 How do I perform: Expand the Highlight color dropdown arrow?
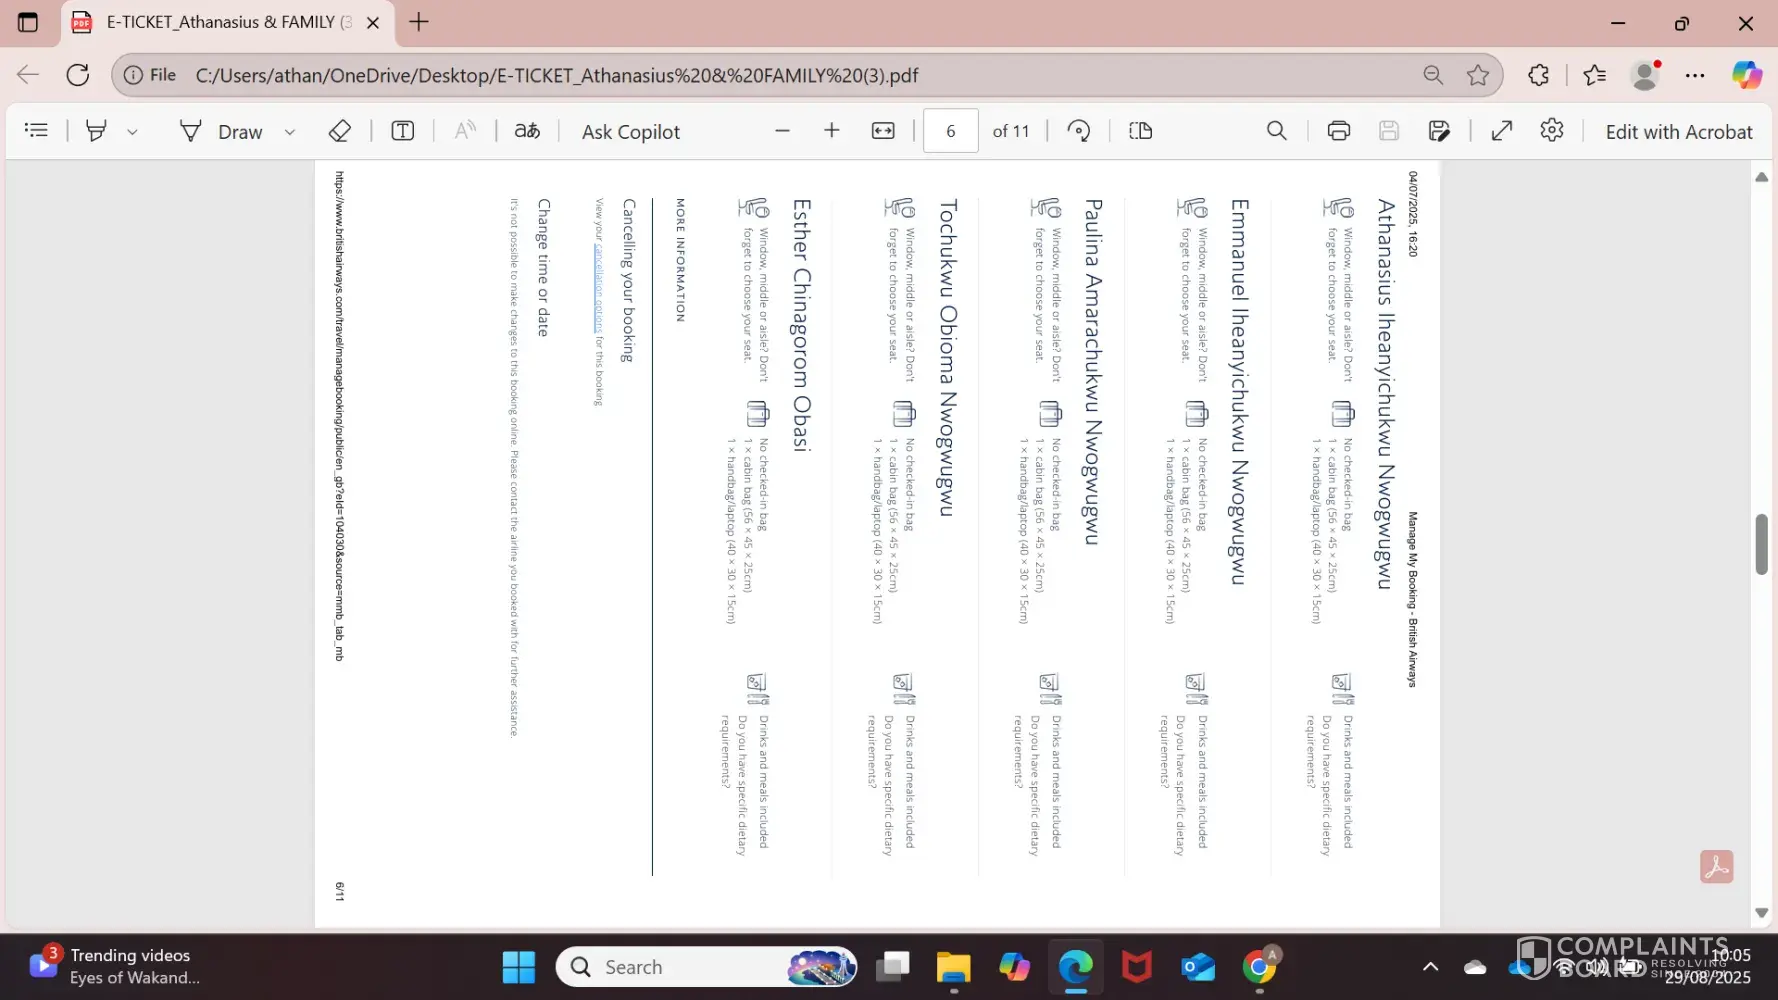pos(132,132)
